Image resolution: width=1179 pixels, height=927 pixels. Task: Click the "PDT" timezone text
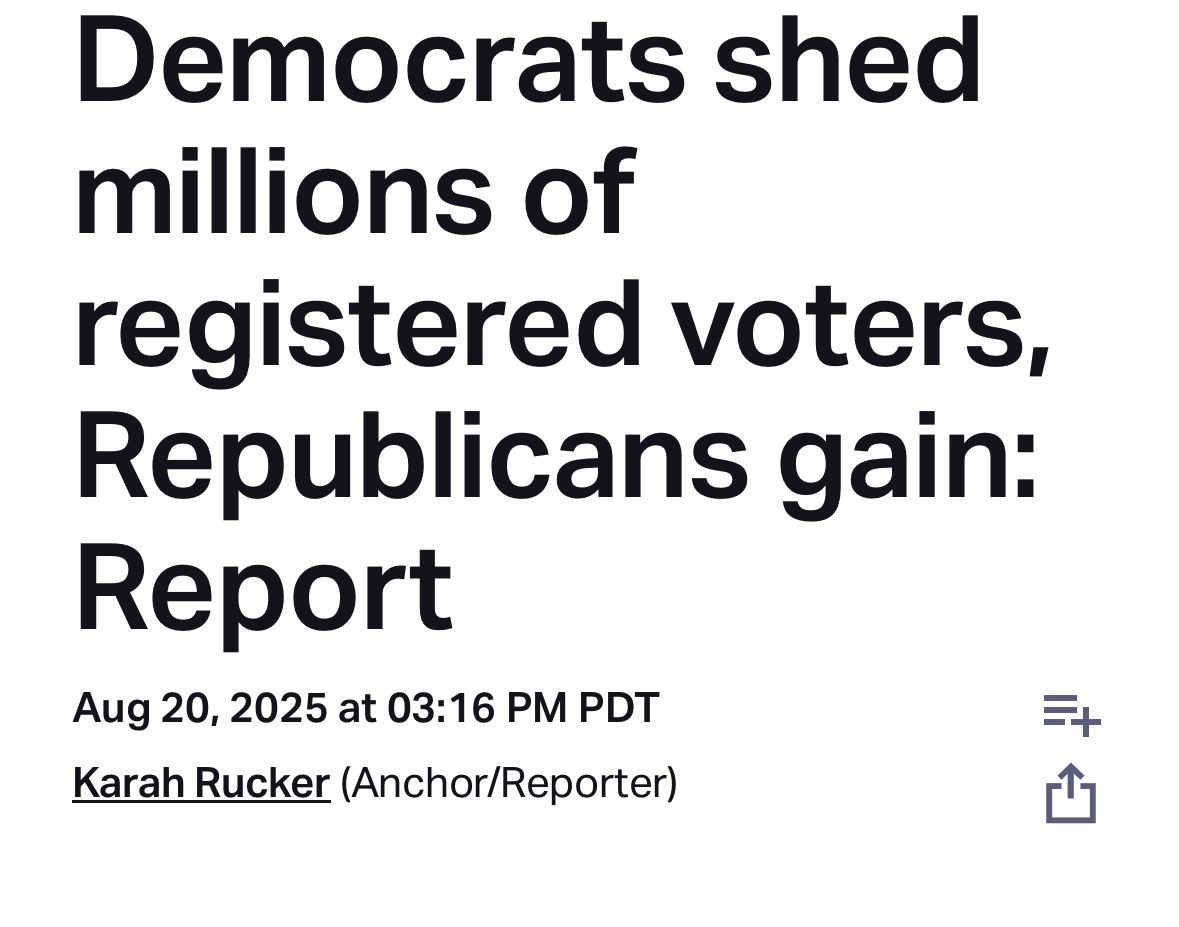(619, 708)
